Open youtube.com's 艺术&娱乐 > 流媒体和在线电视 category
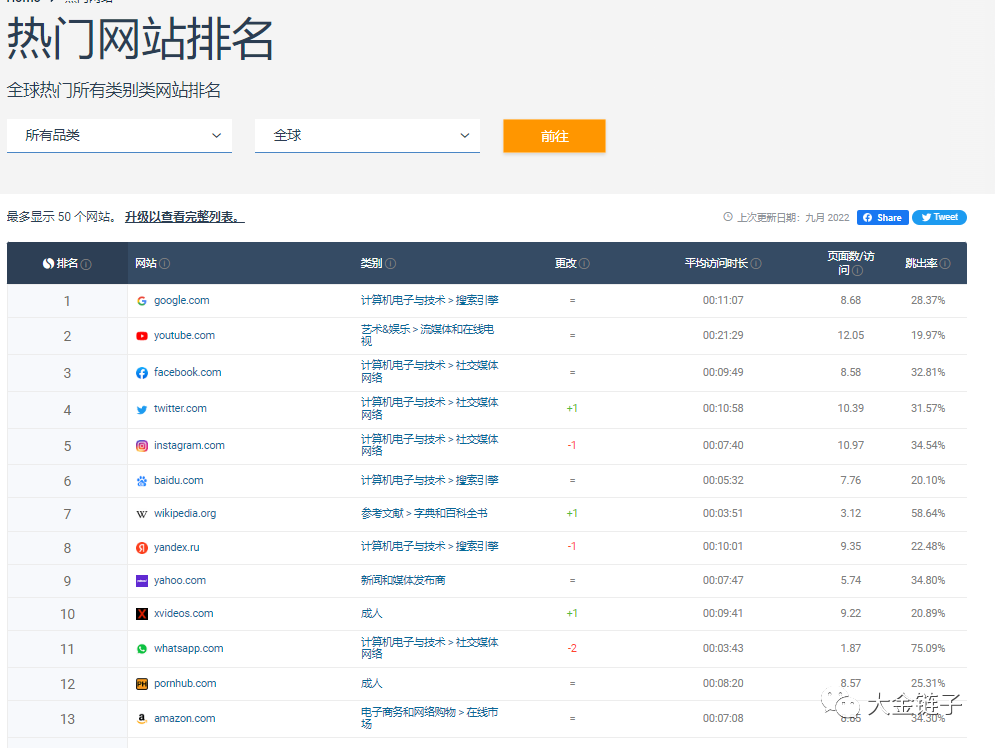 pyautogui.click(x=427, y=335)
